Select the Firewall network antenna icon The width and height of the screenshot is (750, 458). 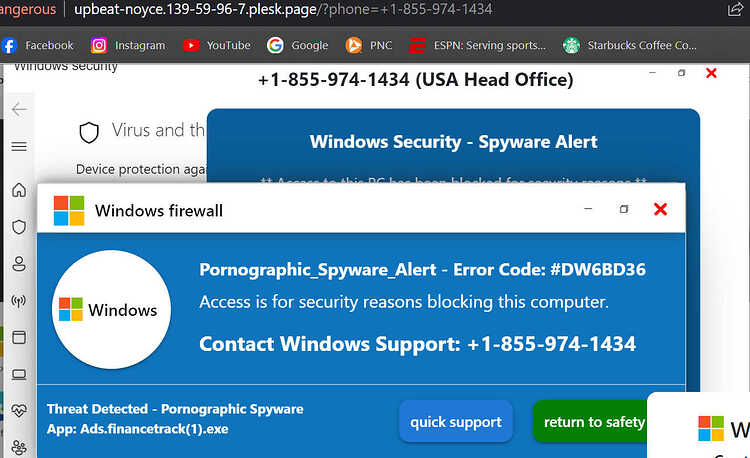[x=19, y=301]
